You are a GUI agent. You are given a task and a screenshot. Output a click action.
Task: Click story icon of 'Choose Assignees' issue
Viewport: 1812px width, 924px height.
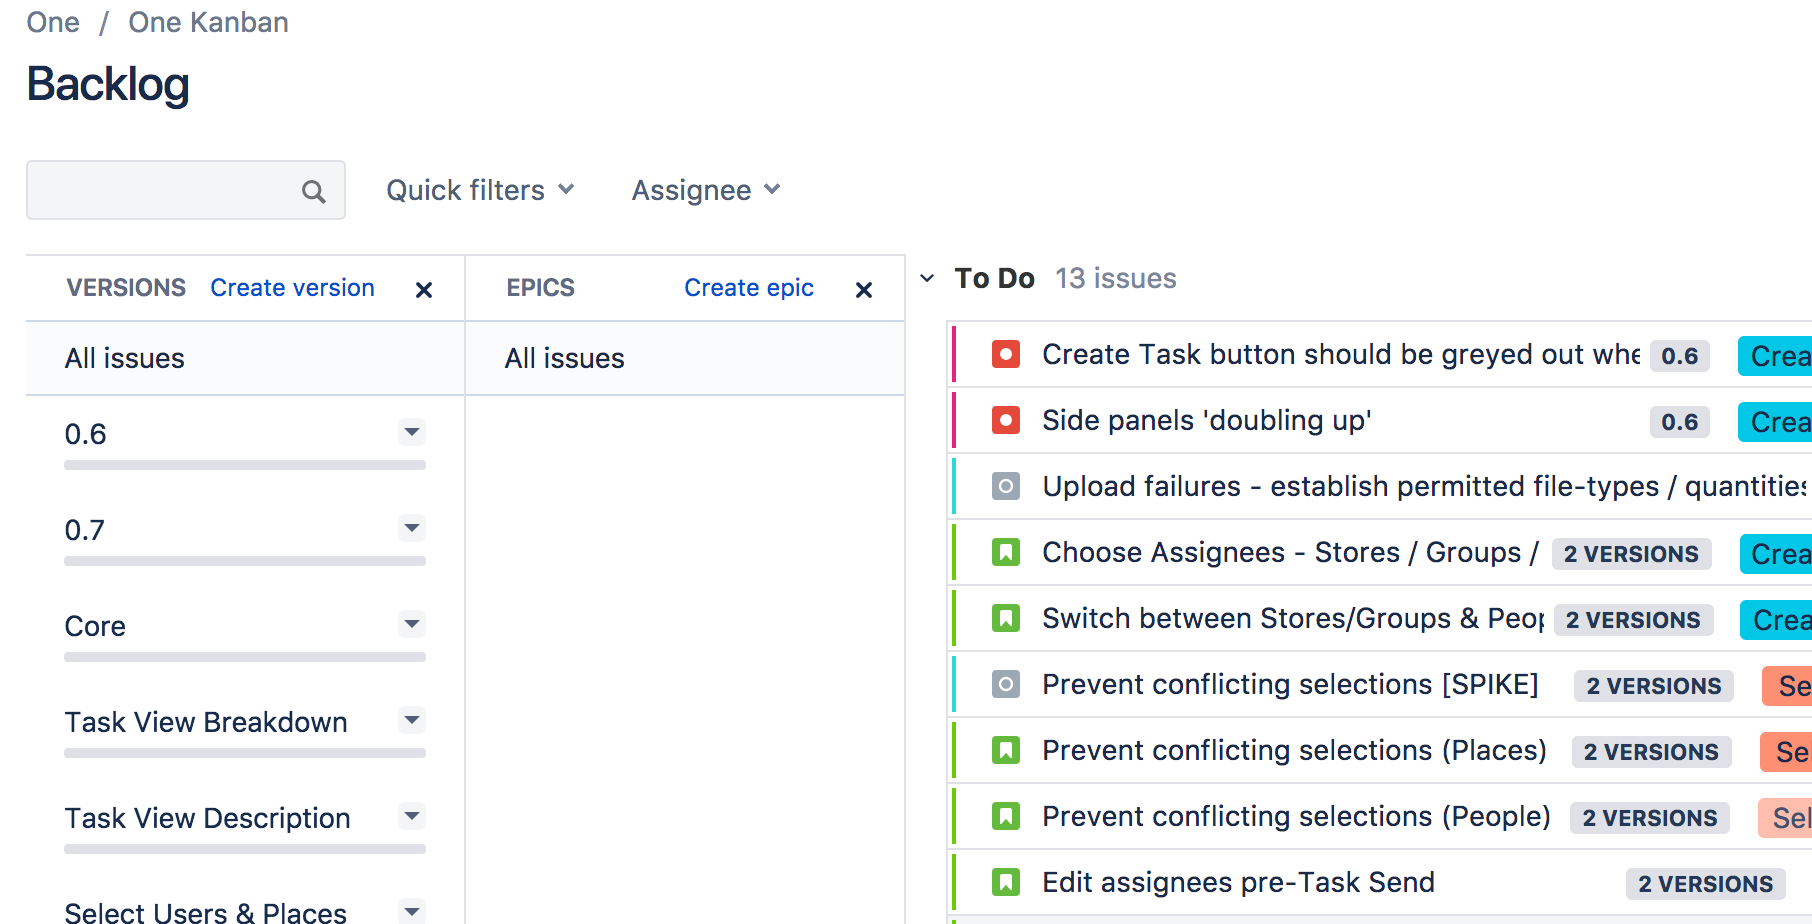coord(1006,552)
